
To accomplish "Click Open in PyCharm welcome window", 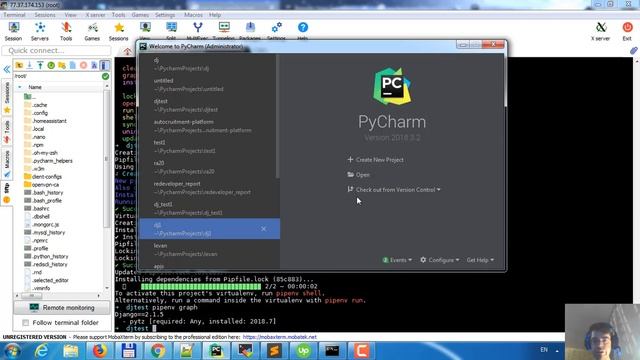I will [358, 175].
